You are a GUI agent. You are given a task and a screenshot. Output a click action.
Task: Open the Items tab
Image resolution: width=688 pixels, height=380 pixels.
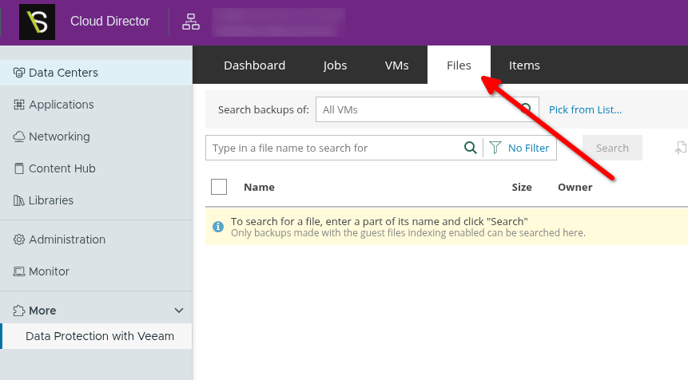point(524,65)
